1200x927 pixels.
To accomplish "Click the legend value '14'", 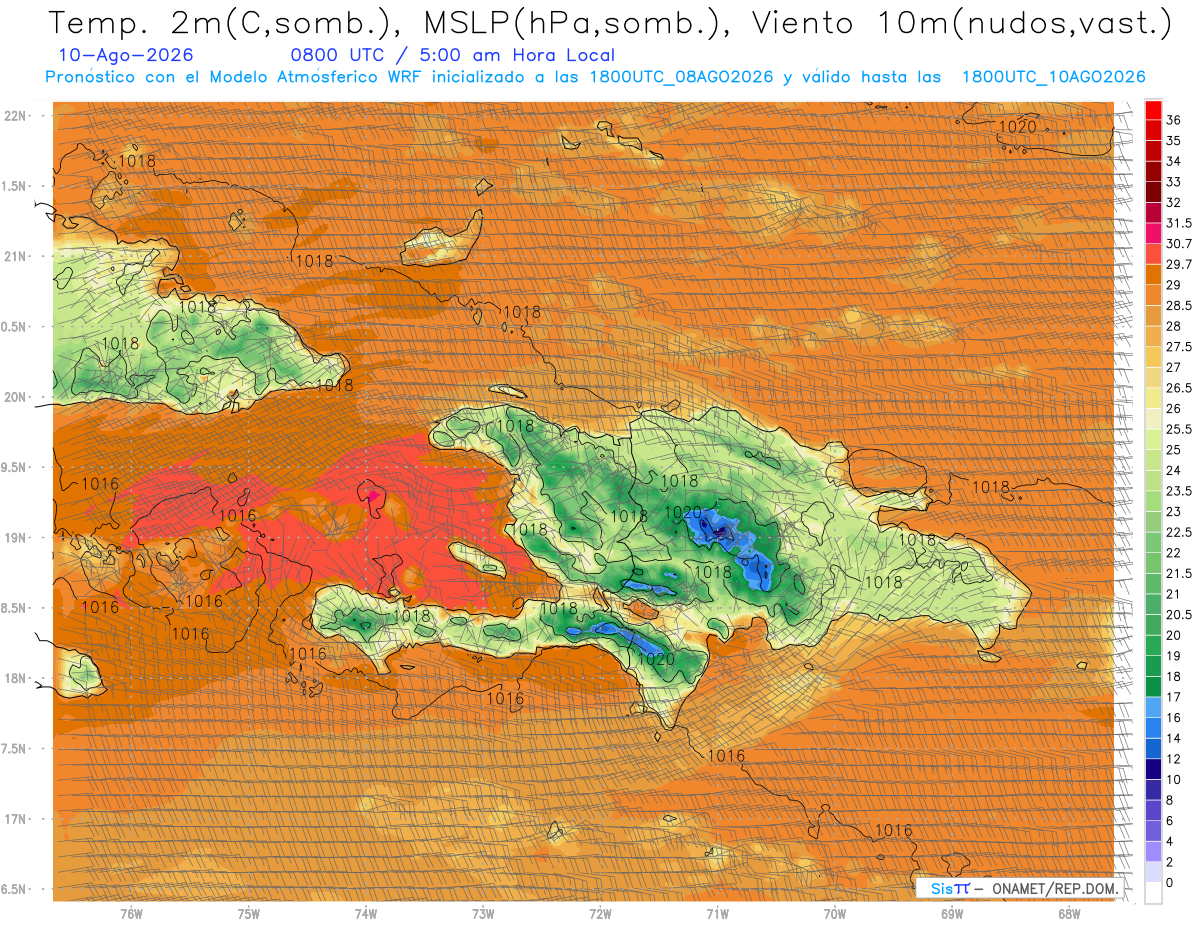I will [1174, 738].
